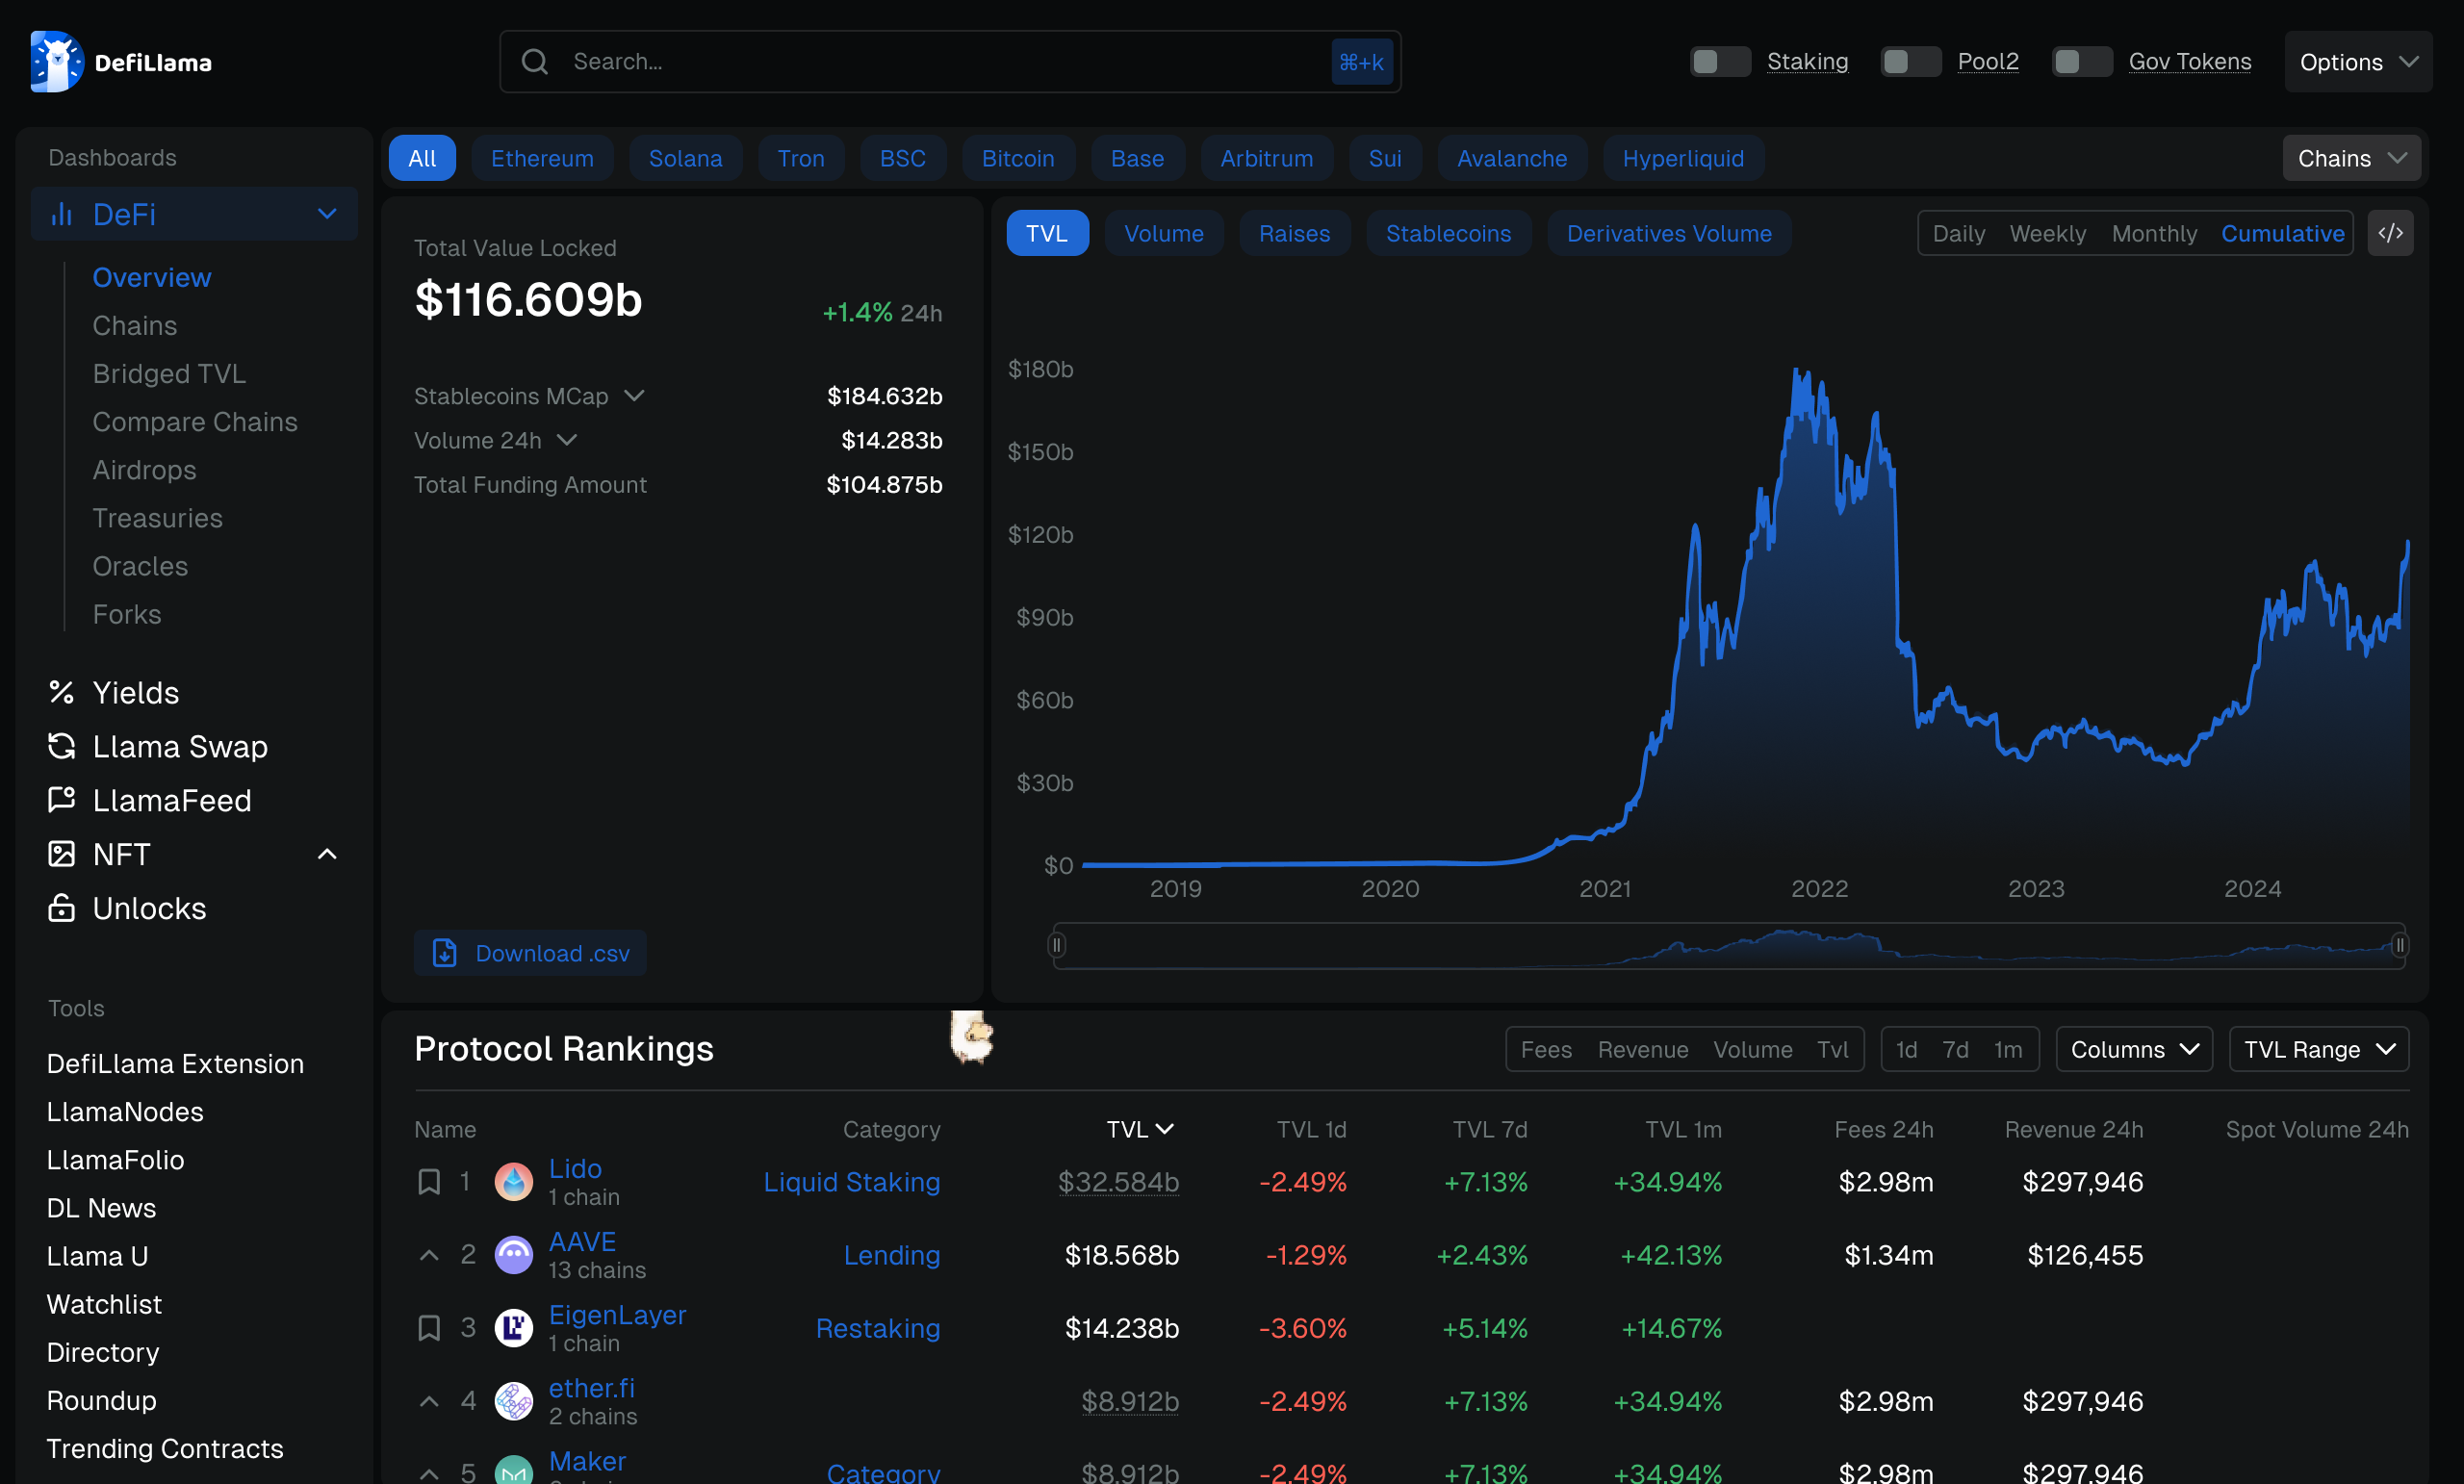
Task: Expand the ether.fi row
Action: coord(429,1401)
